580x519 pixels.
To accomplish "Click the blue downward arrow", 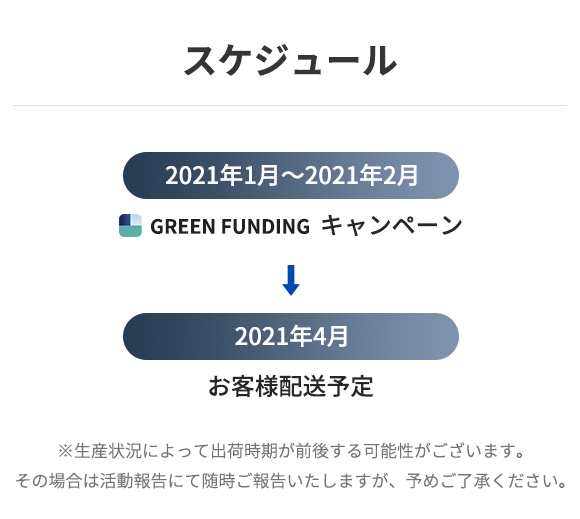I will [x=291, y=280].
